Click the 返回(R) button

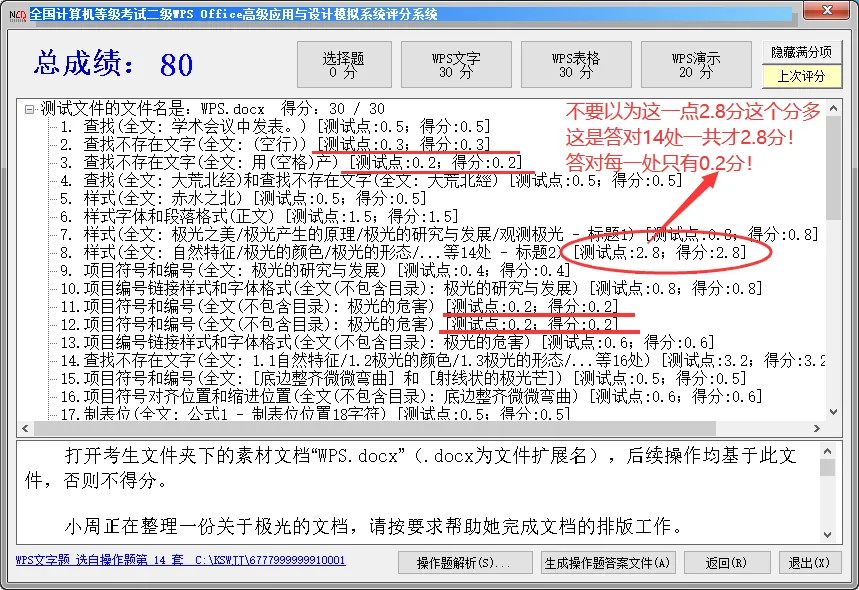pos(727,563)
